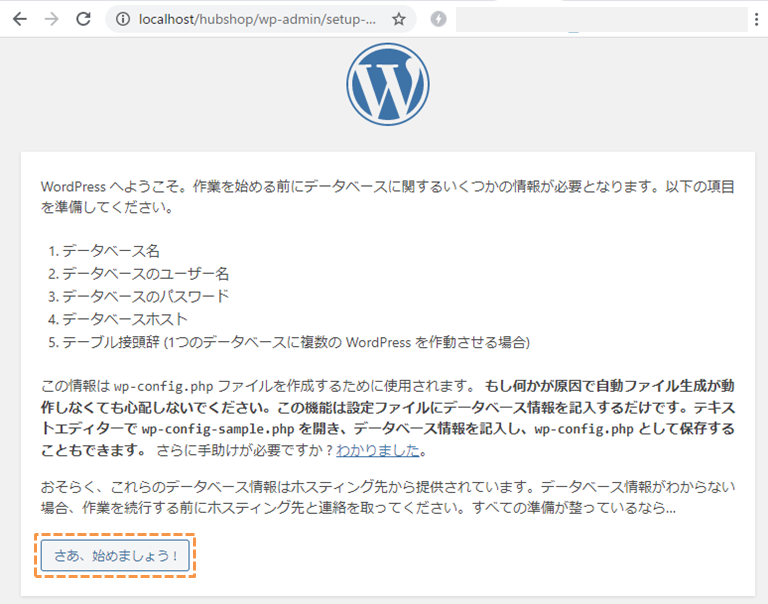Click text さらに手助けが必要ですか？
The image size is (768, 604).
point(245,450)
